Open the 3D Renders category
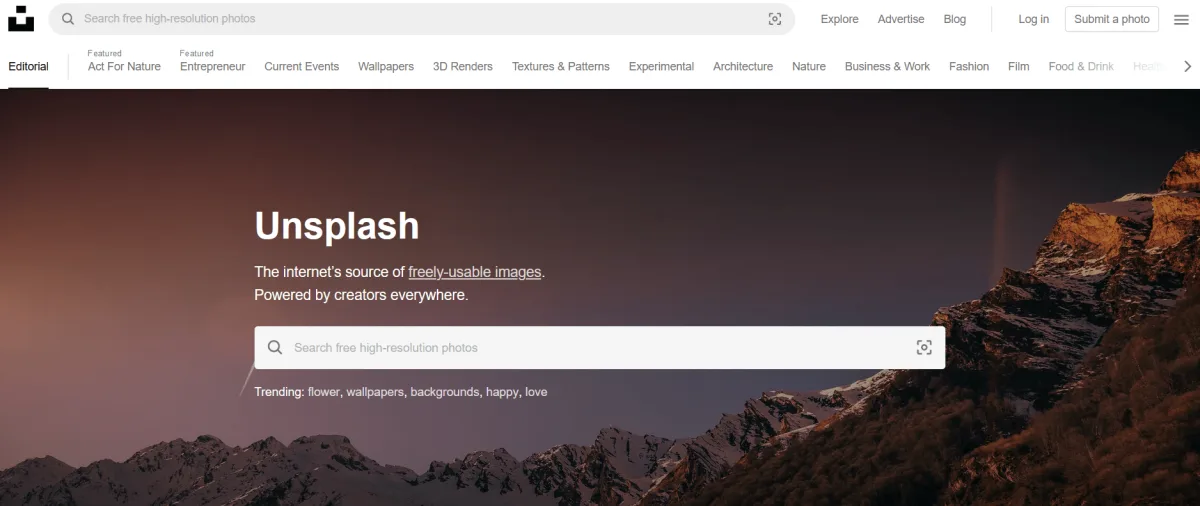 [x=463, y=66]
